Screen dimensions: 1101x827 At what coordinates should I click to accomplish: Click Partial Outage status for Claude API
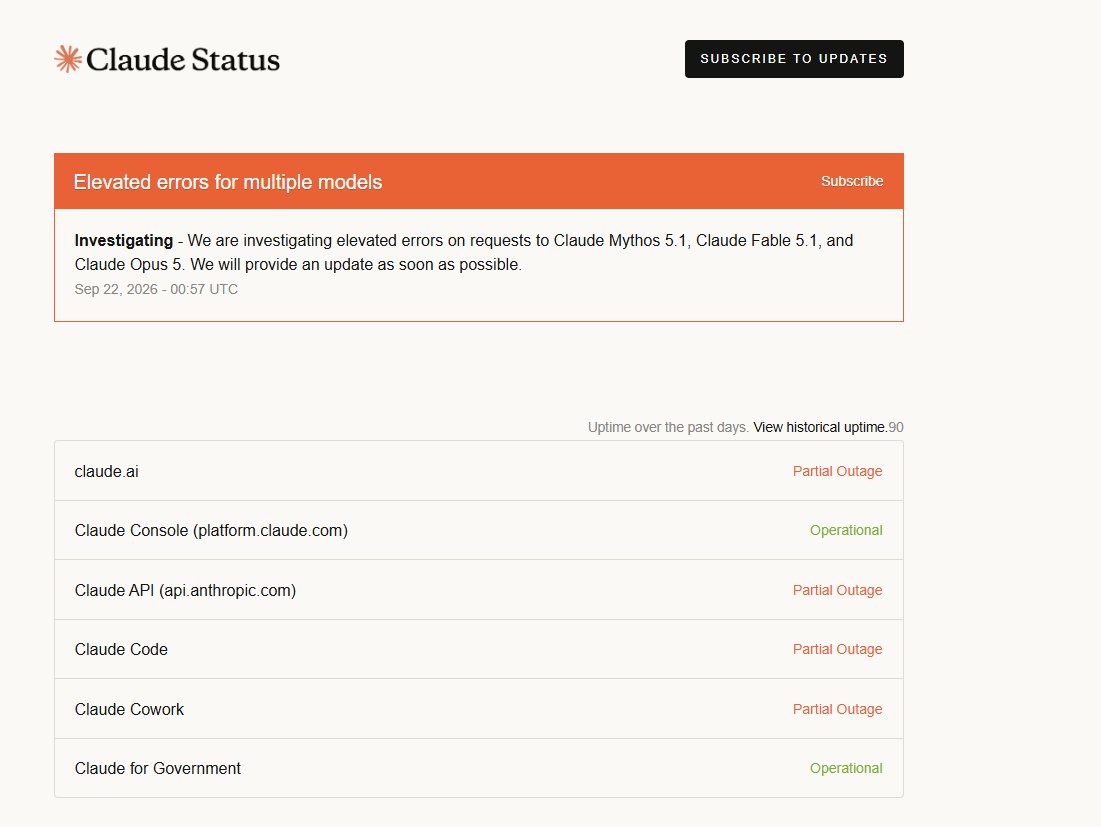[837, 590]
